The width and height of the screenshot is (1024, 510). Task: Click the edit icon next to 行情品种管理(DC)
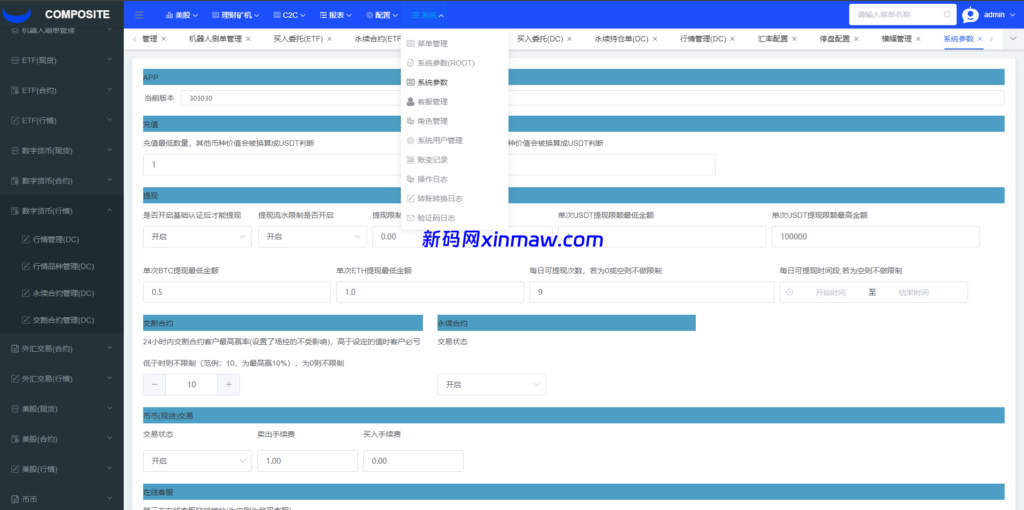pos(26,266)
